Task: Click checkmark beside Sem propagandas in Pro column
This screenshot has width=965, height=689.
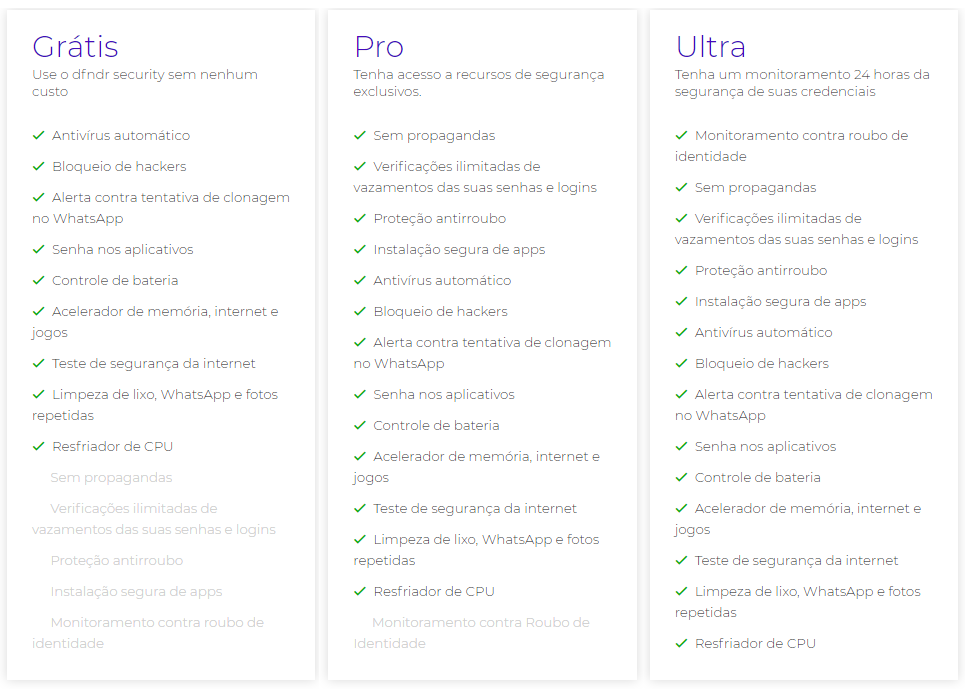Action: coord(360,135)
